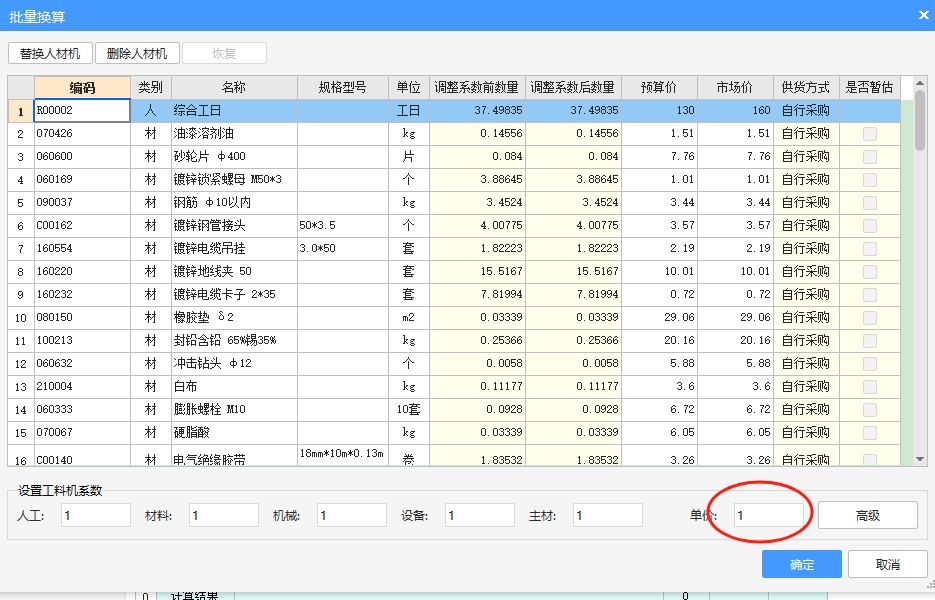Select unit cell 10套

tap(408, 409)
